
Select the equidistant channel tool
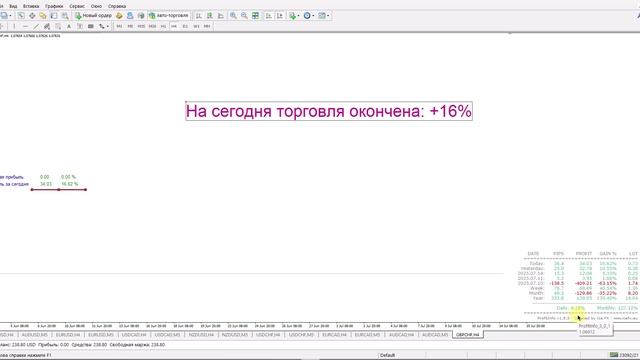[47, 26]
